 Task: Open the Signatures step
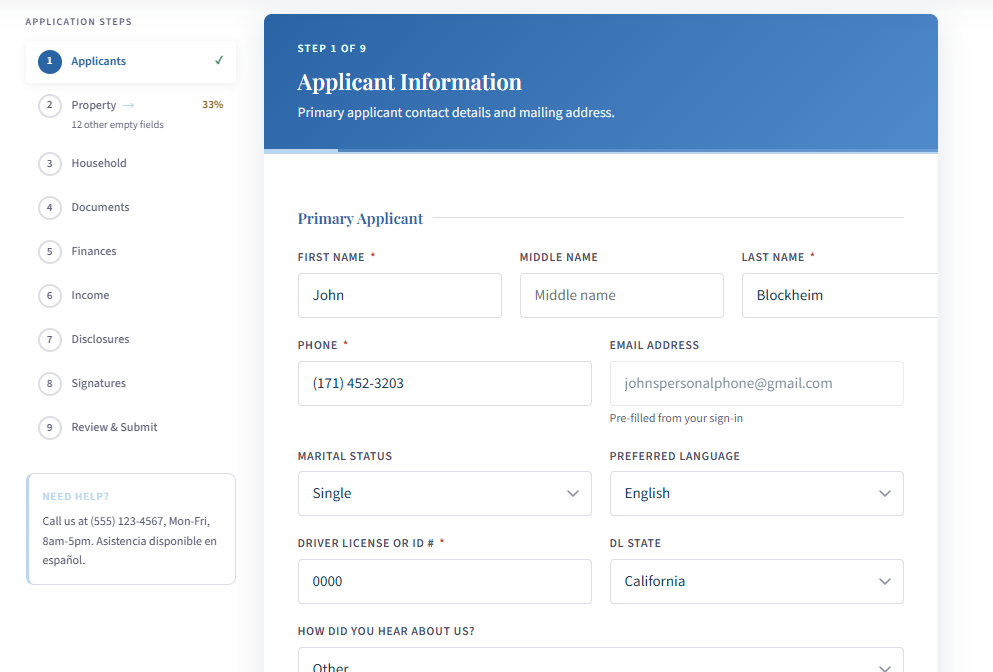[131, 383]
